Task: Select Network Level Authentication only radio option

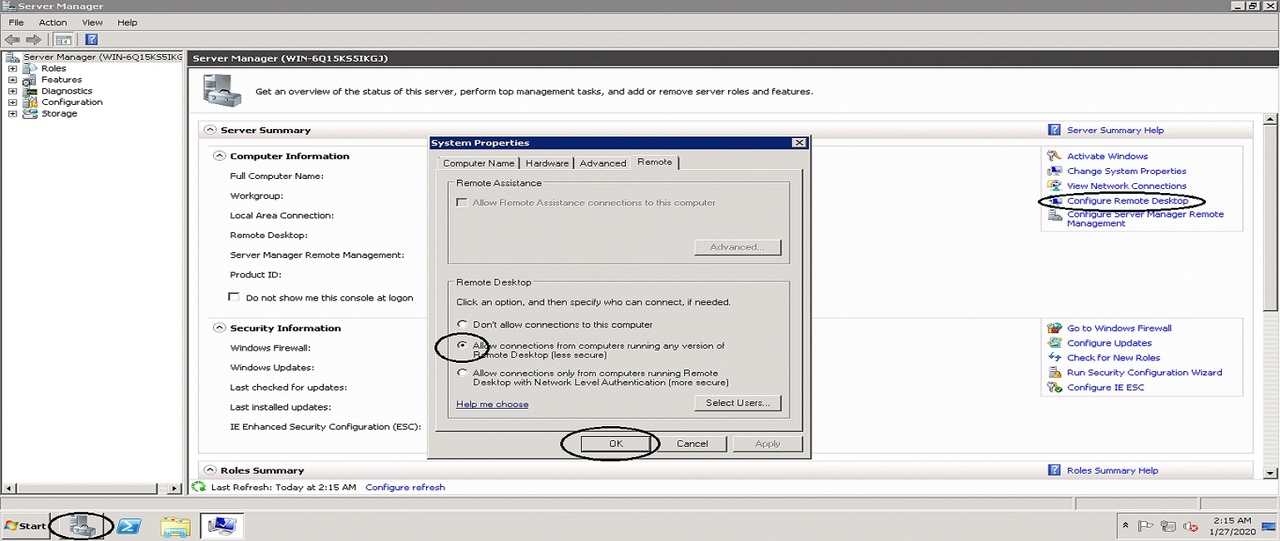Action: pyautogui.click(x=462, y=373)
